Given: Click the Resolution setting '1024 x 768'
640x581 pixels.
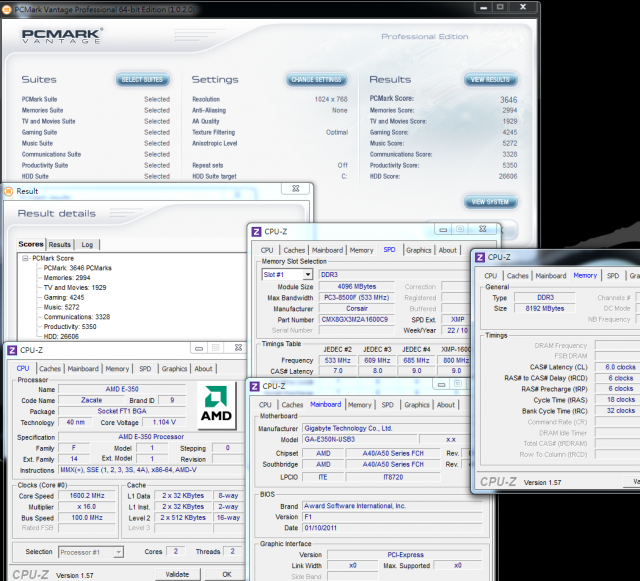Looking at the screenshot, I should (x=331, y=99).
